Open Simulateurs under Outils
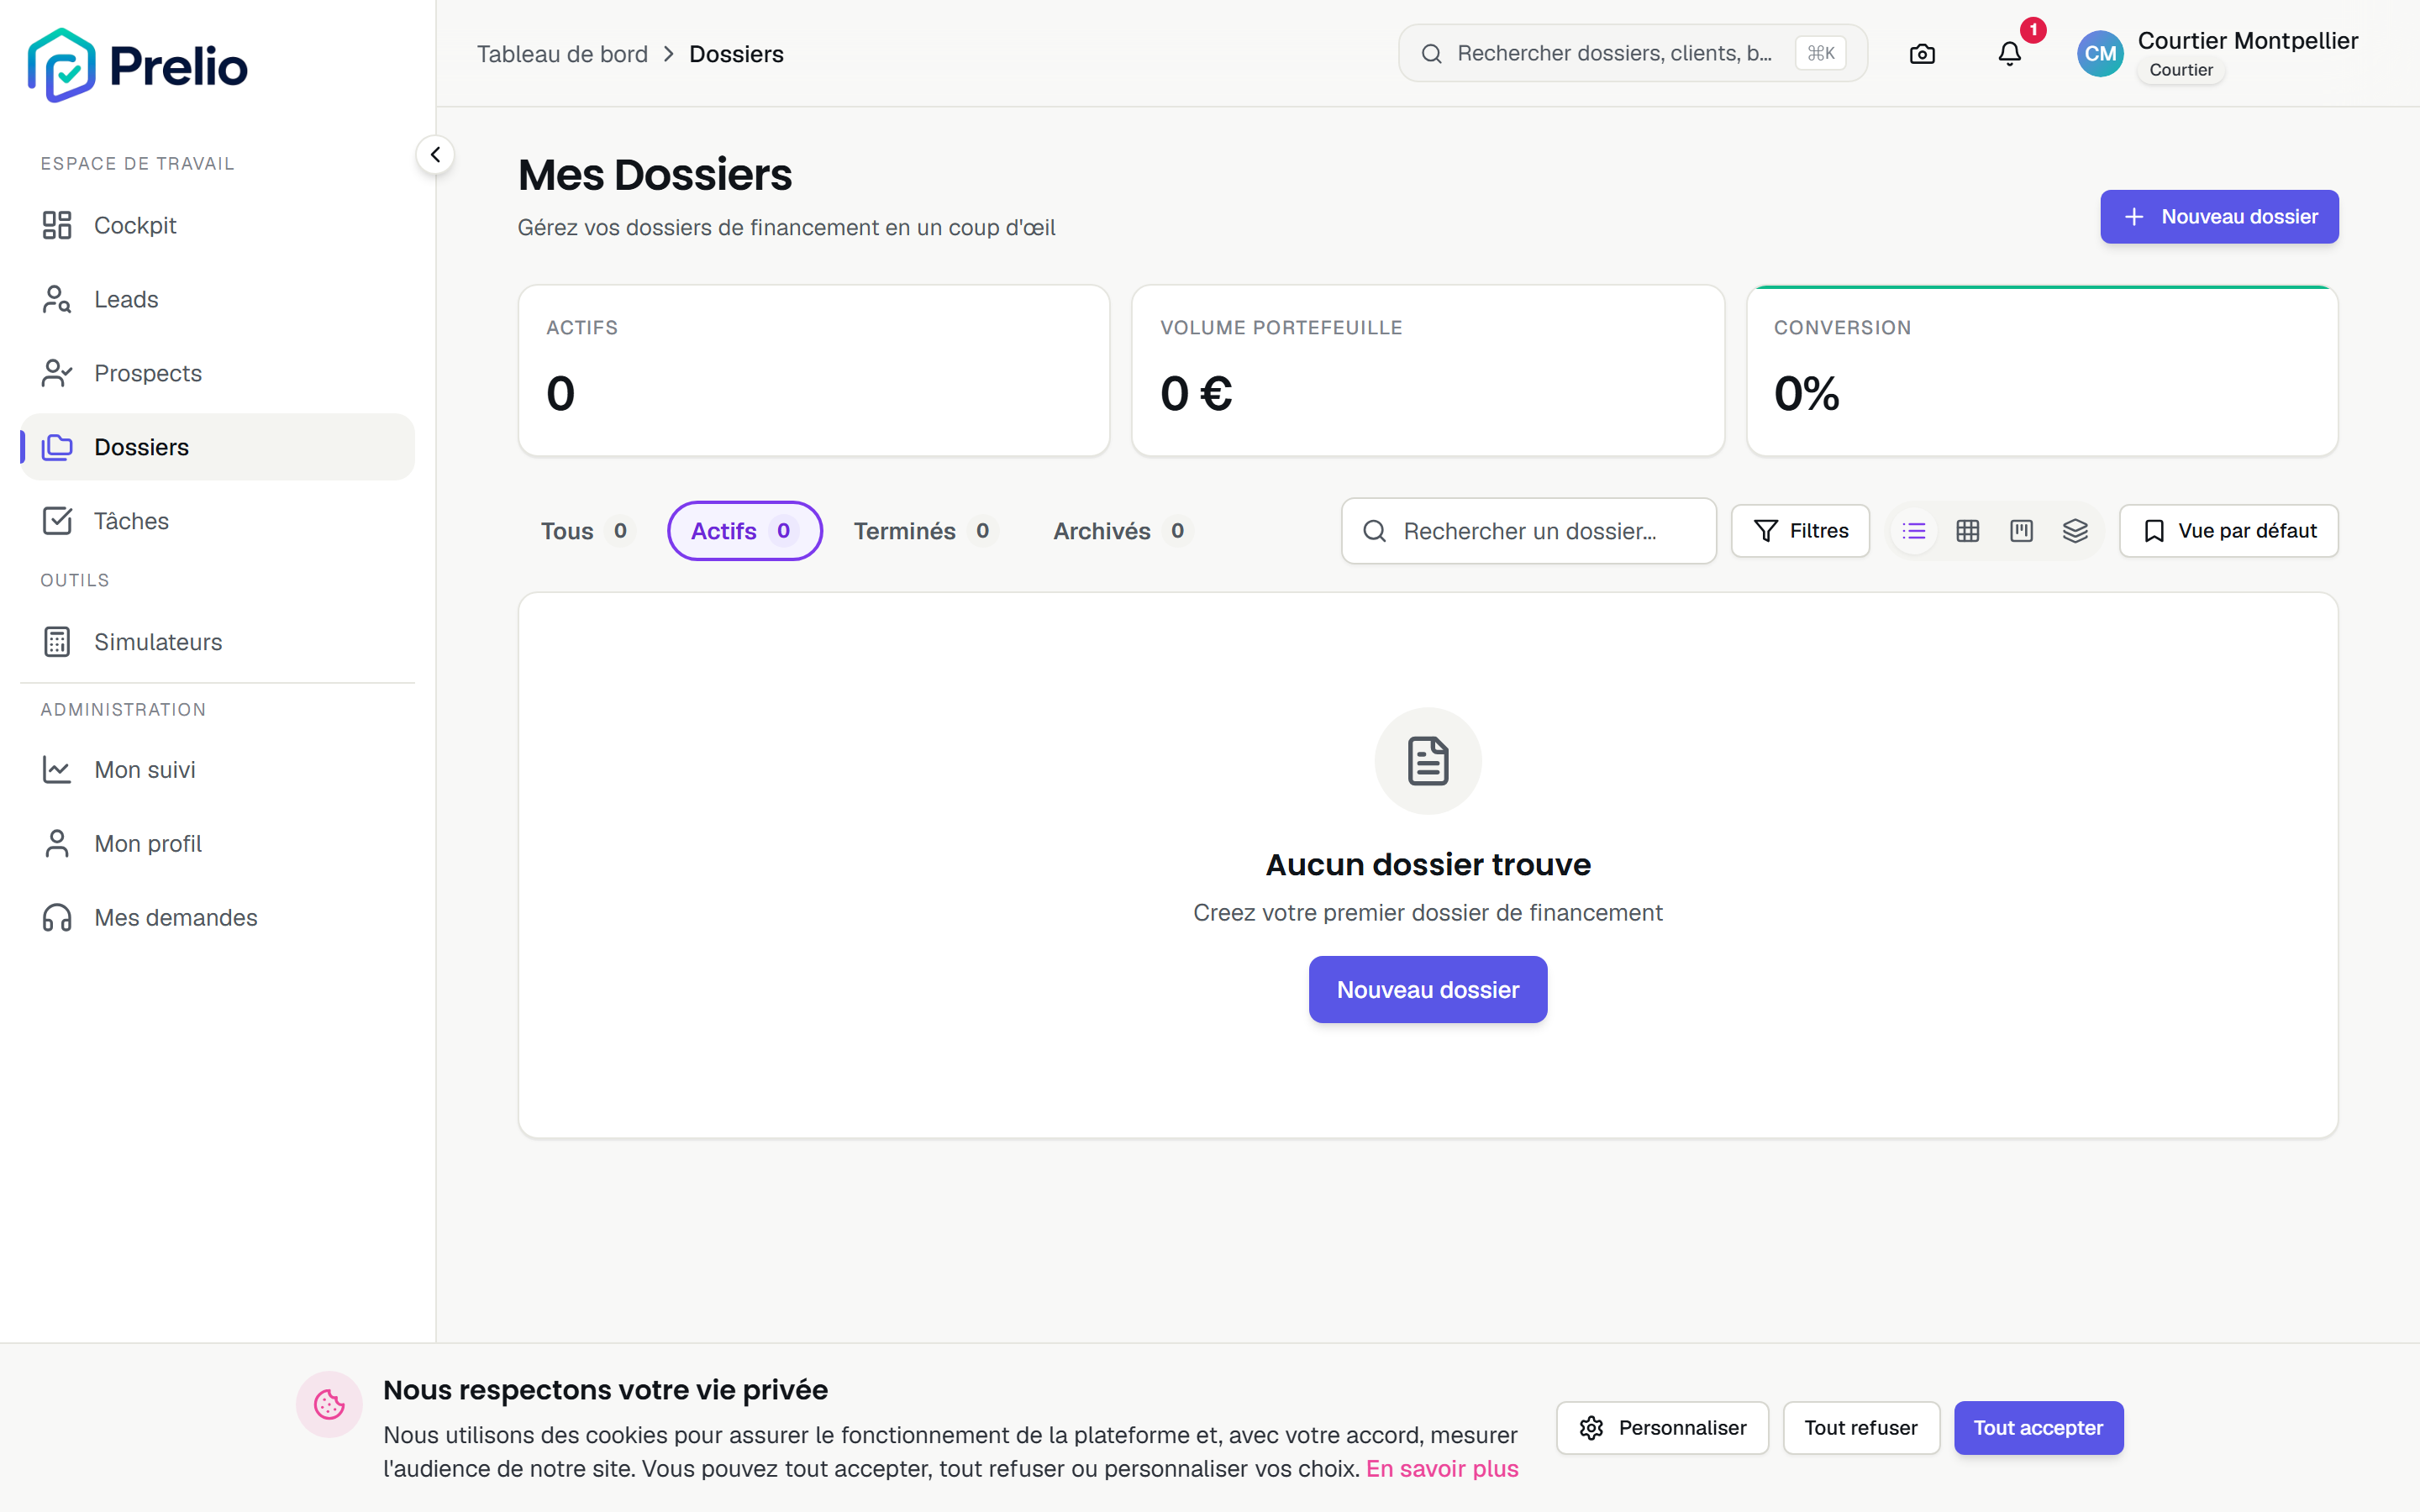Viewport: 2420px width, 1512px height. (x=217, y=642)
